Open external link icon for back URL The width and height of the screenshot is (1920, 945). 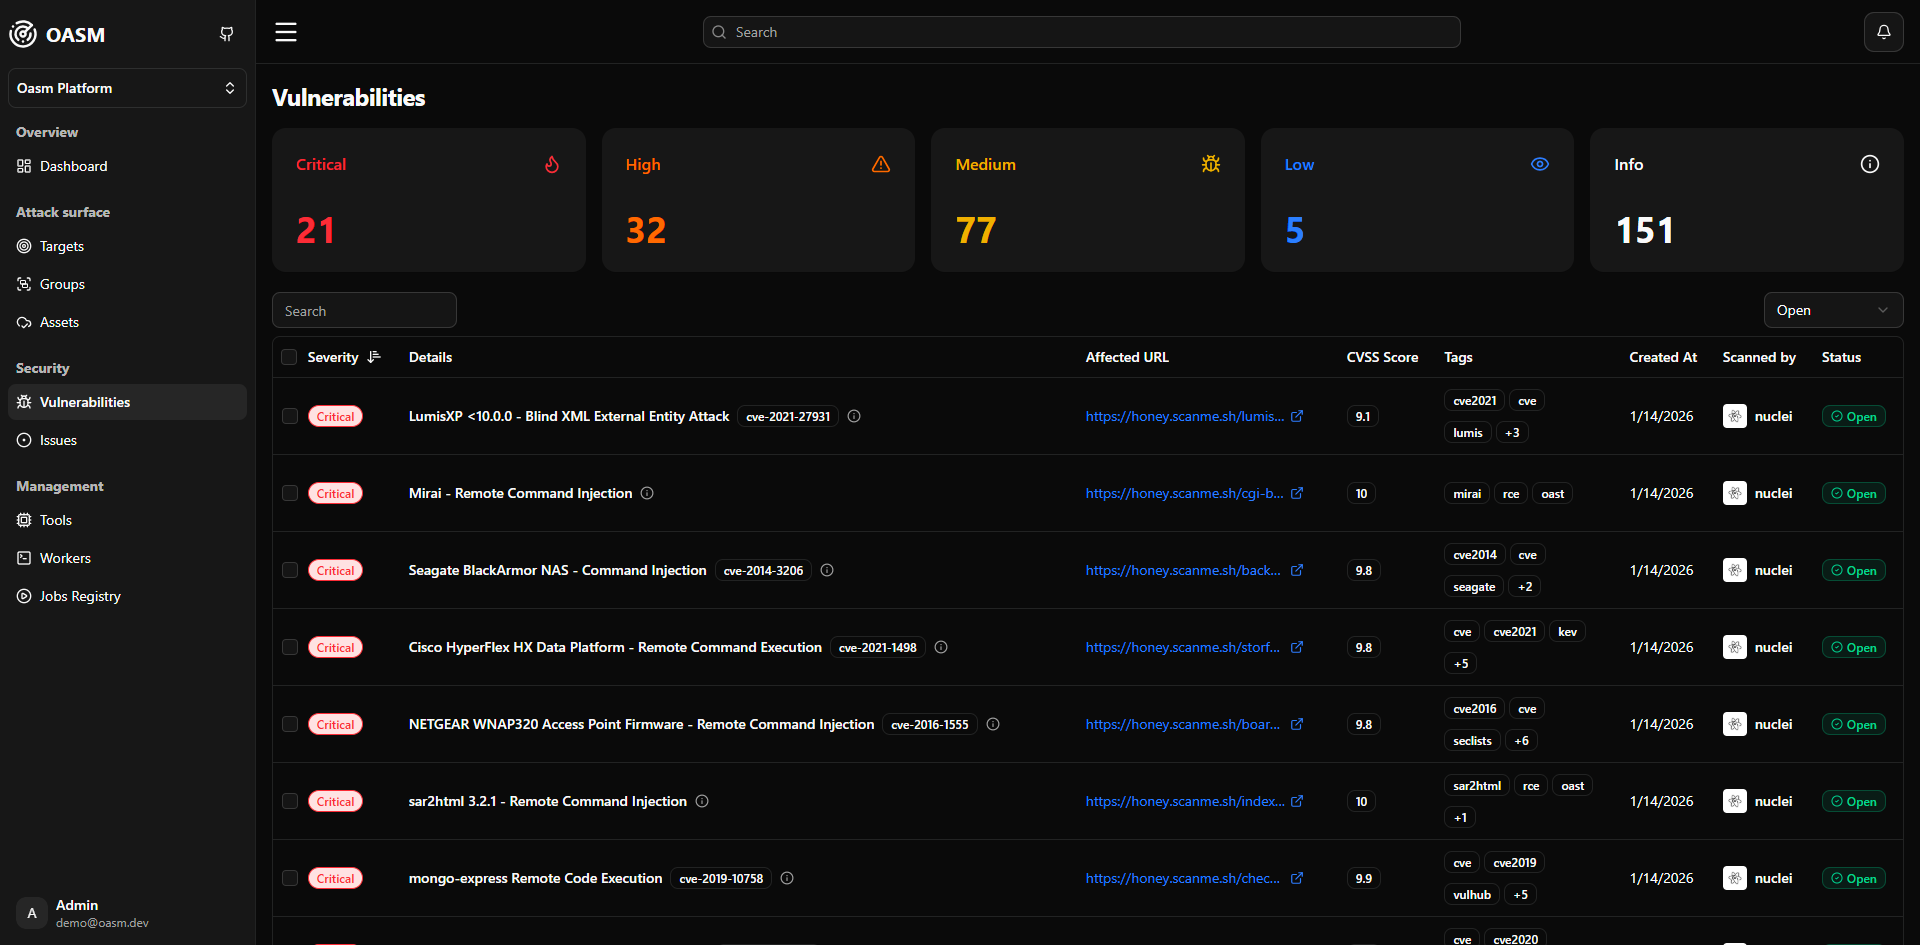[1297, 570]
